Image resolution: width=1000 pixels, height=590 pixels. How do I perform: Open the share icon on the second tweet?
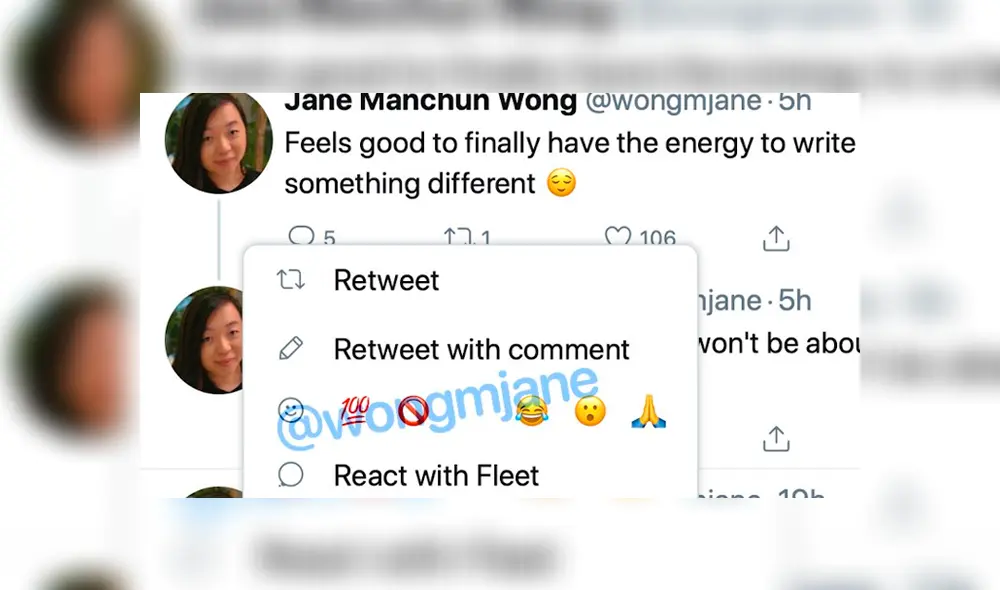pyautogui.click(x=776, y=438)
